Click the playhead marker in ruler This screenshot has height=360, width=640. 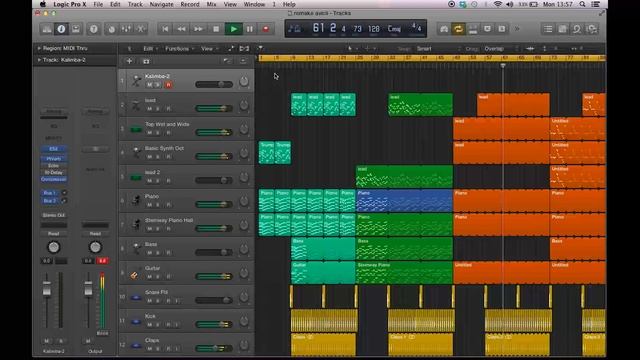click(503, 65)
